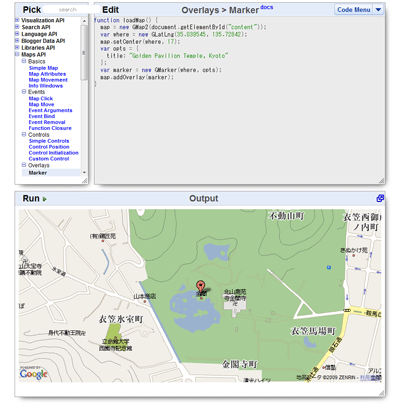Screen dimensions: 400x412
Task: Click the terms of use link on map
Action: pos(370,378)
